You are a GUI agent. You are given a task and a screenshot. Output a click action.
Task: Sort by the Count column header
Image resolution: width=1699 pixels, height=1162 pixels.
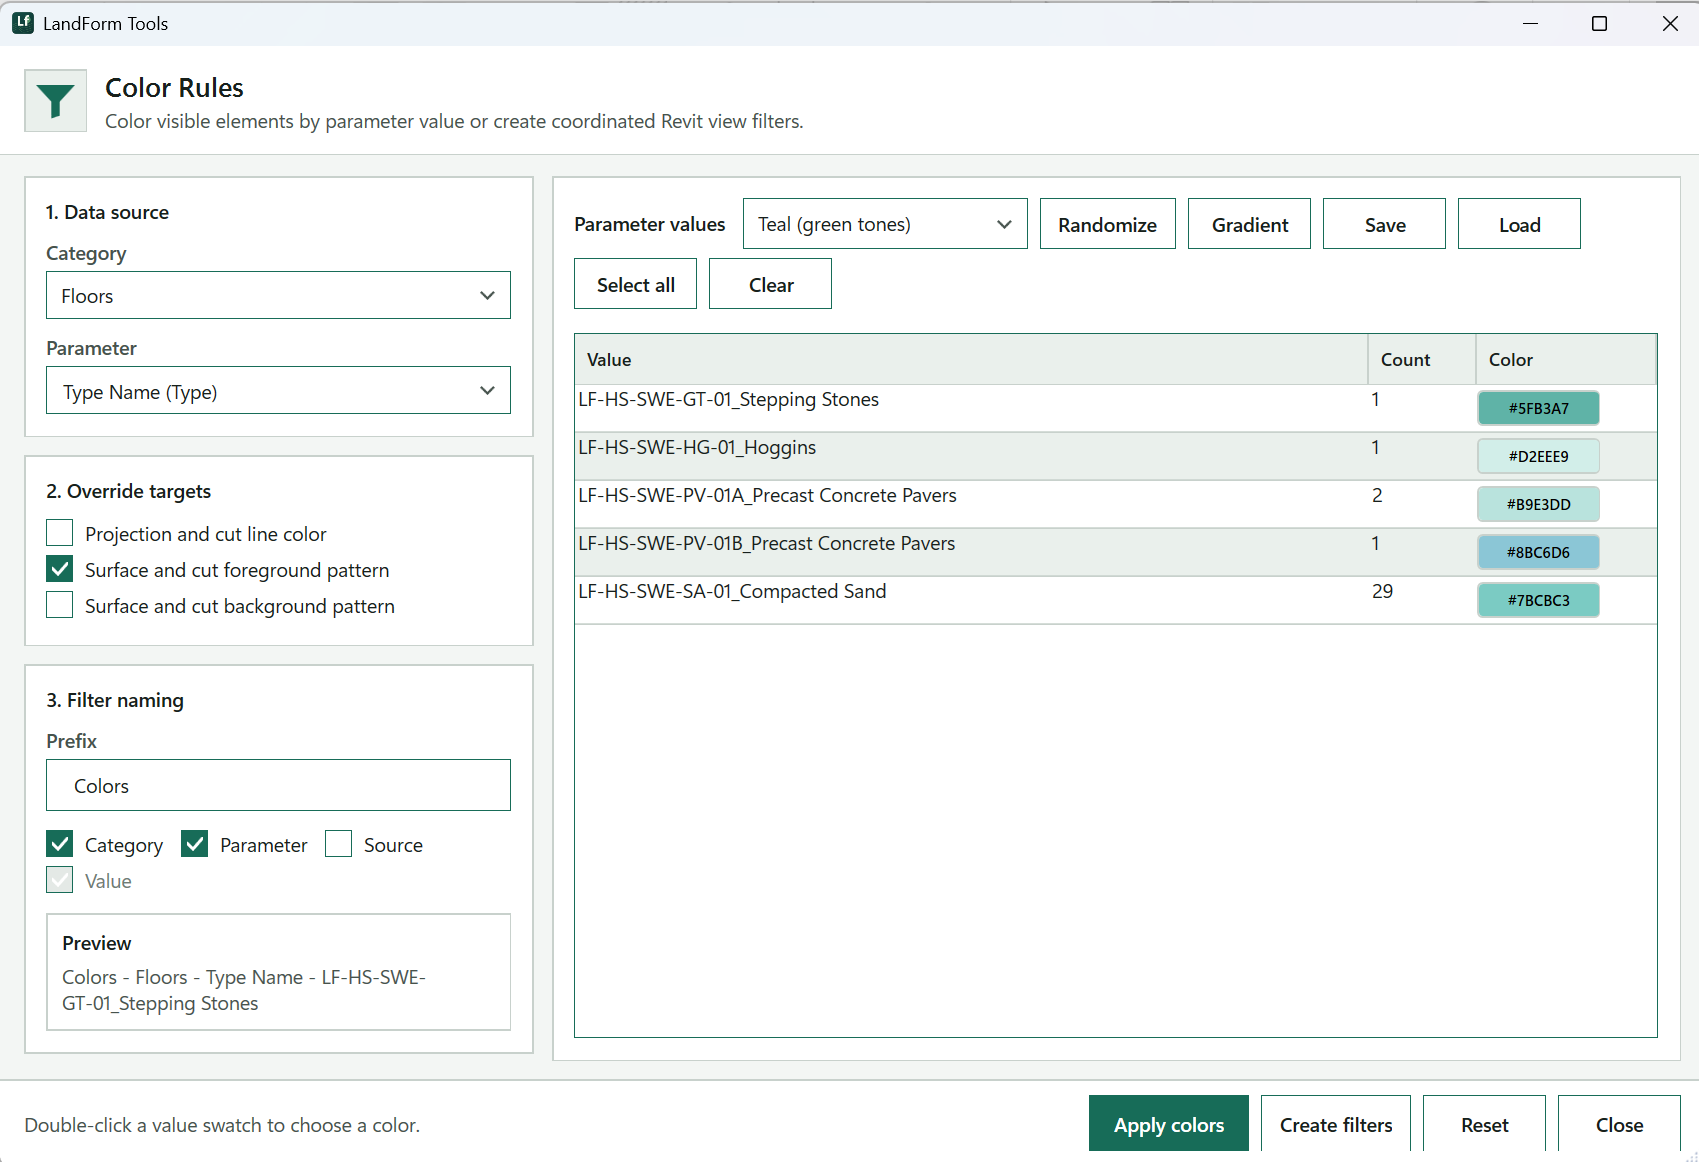click(1421, 359)
